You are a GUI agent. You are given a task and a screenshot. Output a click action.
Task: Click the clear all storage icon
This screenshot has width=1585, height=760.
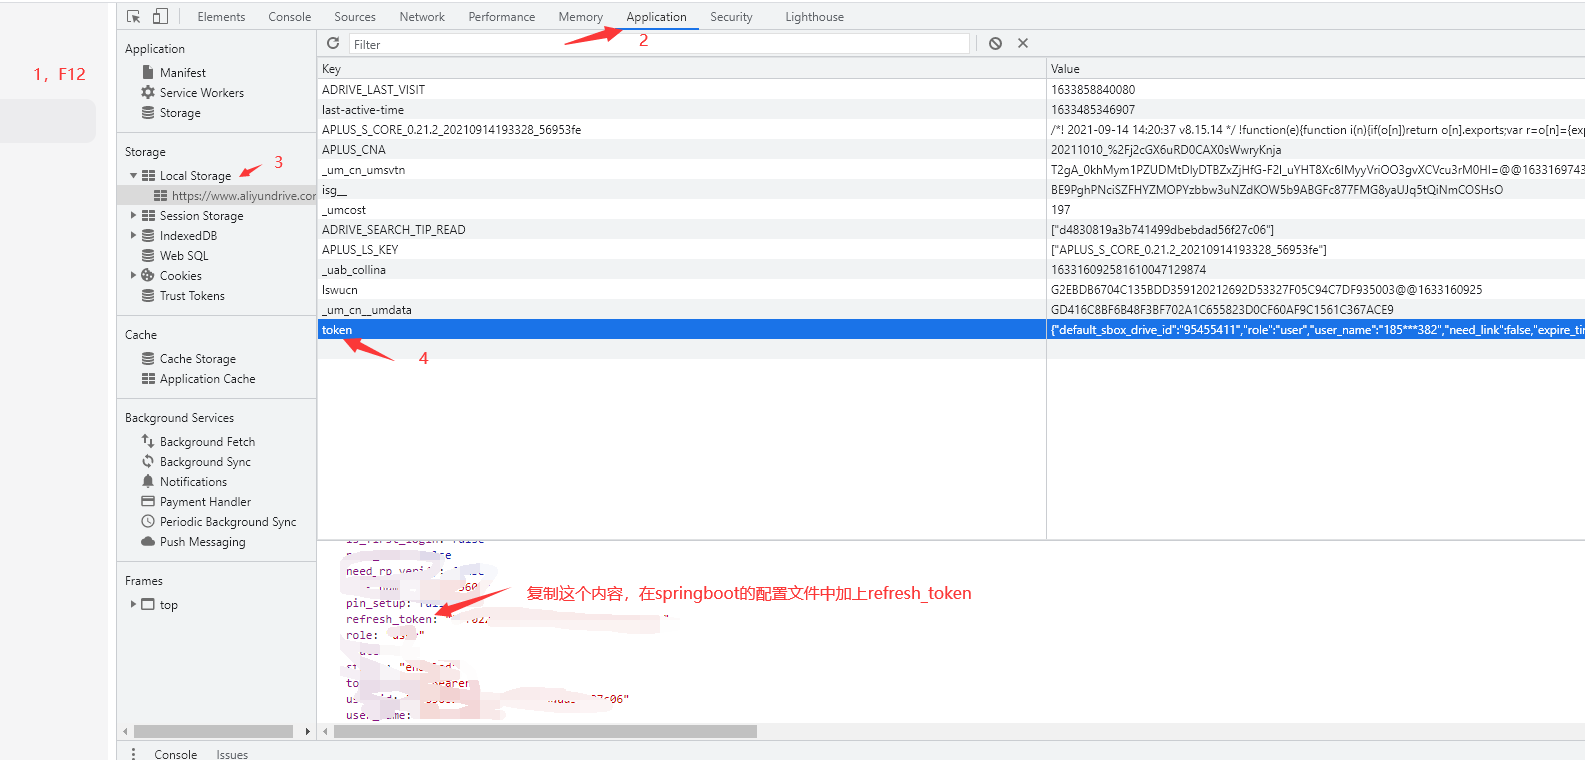tap(995, 43)
